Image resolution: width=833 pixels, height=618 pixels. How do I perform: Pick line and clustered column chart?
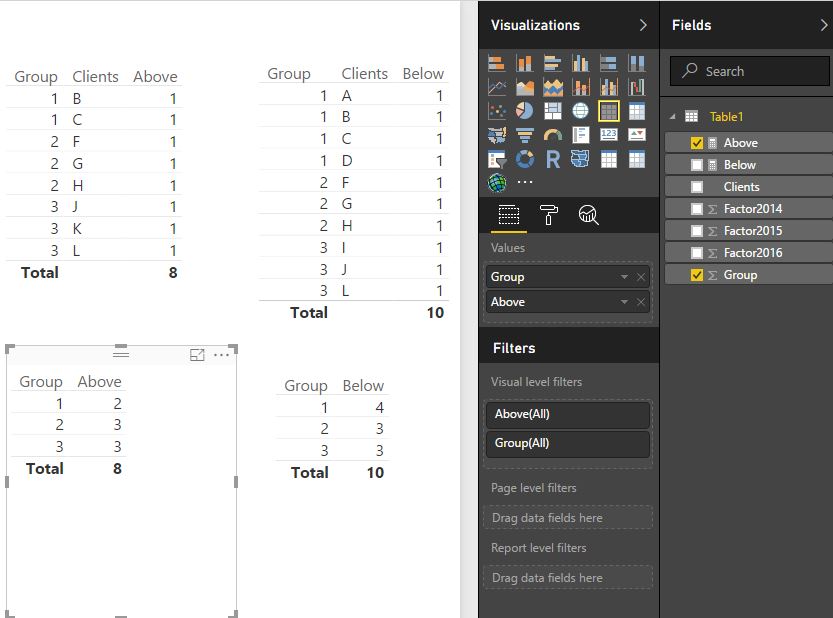tap(608, 87)
